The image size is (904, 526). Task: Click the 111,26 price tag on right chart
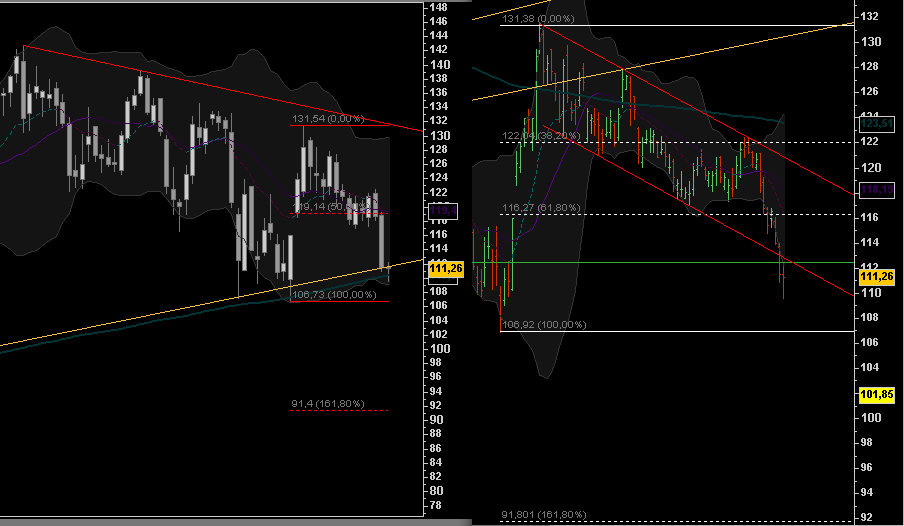point(876,276)
